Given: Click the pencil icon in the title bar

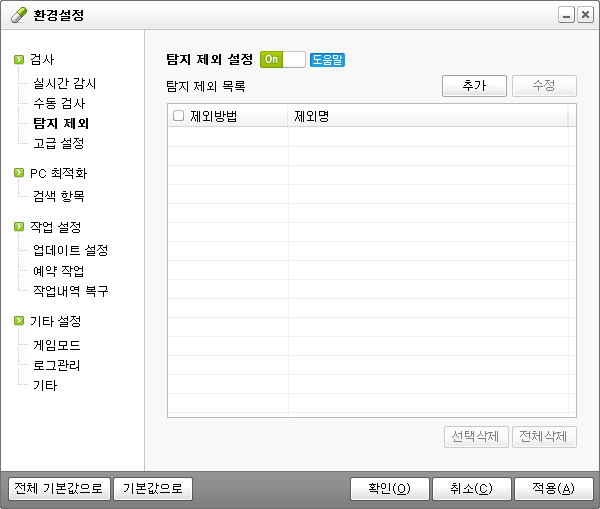Looking at the screenshot, I should (19, 16).
